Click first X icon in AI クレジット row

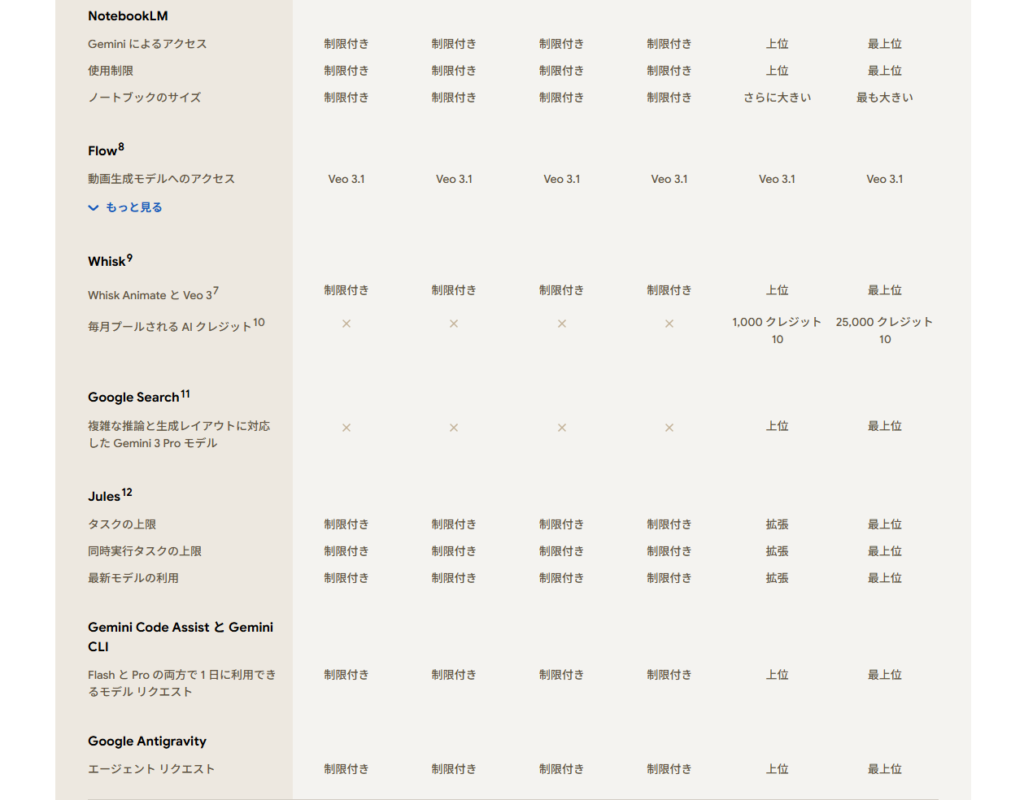tap(346, 324)
